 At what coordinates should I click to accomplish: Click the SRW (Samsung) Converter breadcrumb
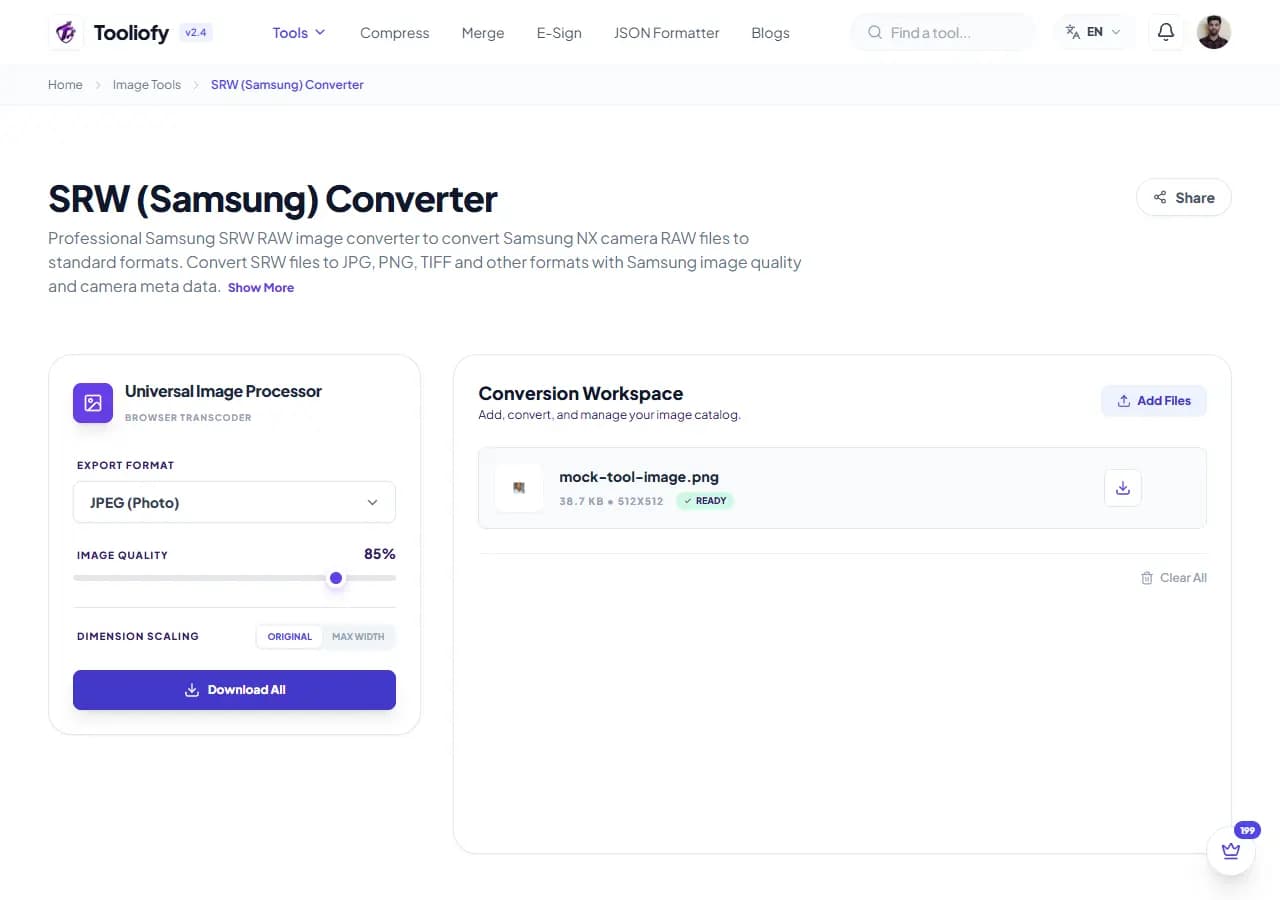click(287, 85)
